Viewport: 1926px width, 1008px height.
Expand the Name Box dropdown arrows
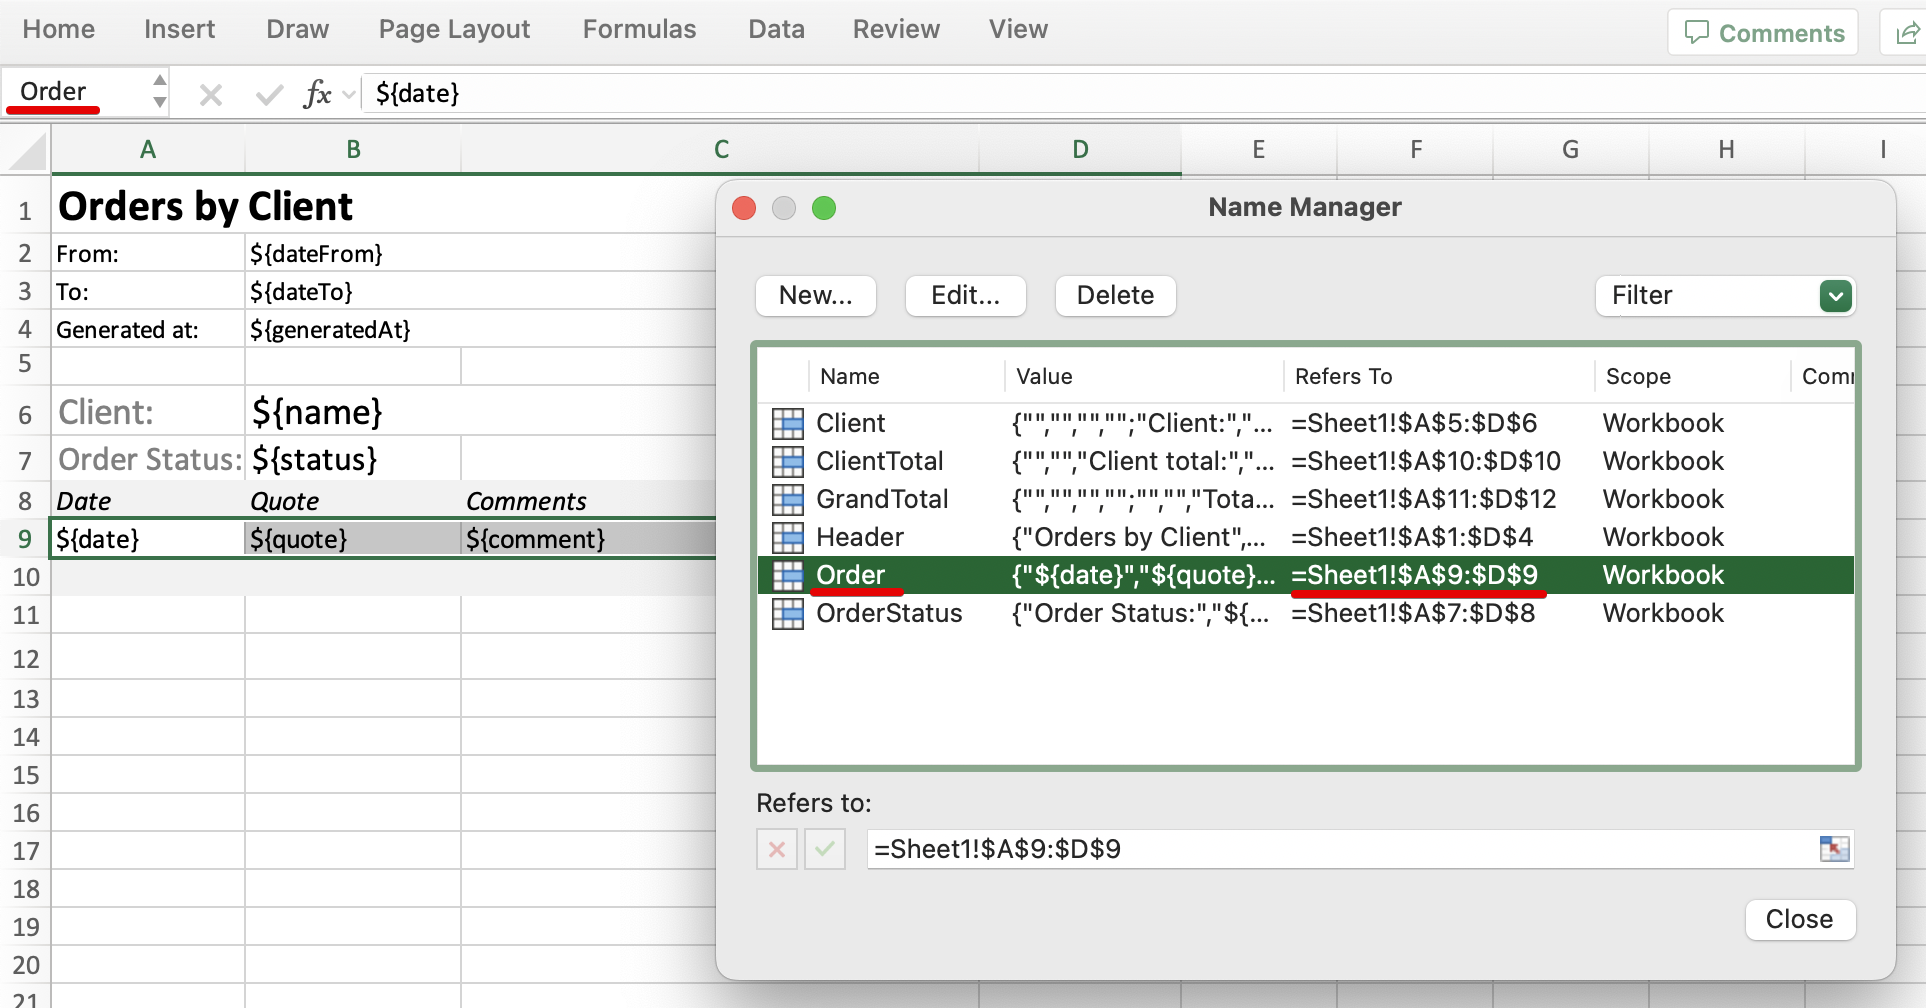(159, 91)
